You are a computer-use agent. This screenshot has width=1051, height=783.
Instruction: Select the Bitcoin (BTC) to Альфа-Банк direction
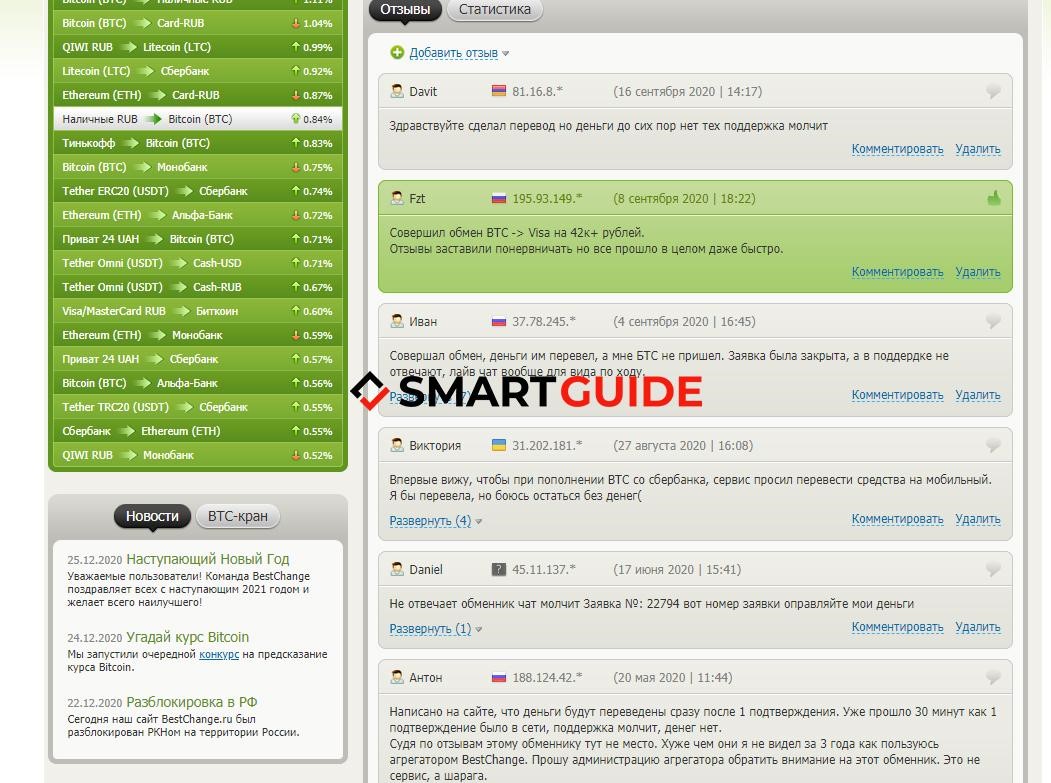click(198, 383)
